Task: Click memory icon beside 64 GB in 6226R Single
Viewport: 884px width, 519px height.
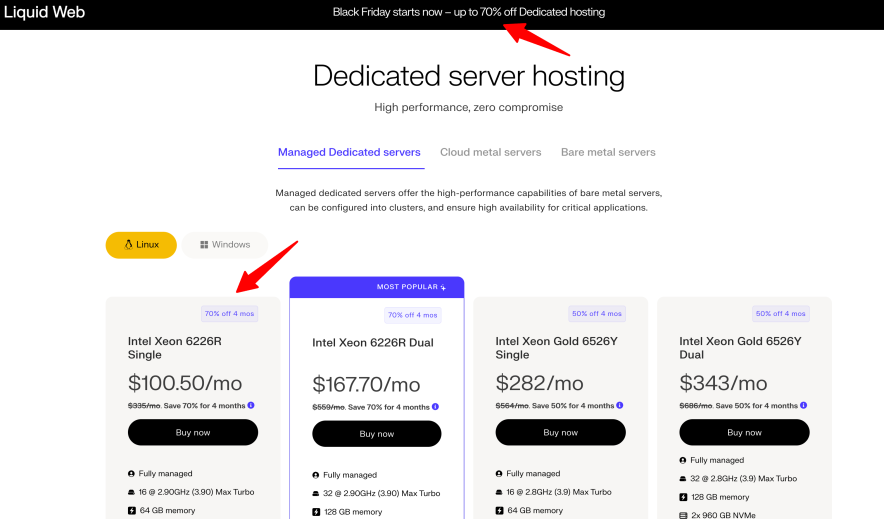Action: point(131,511)
